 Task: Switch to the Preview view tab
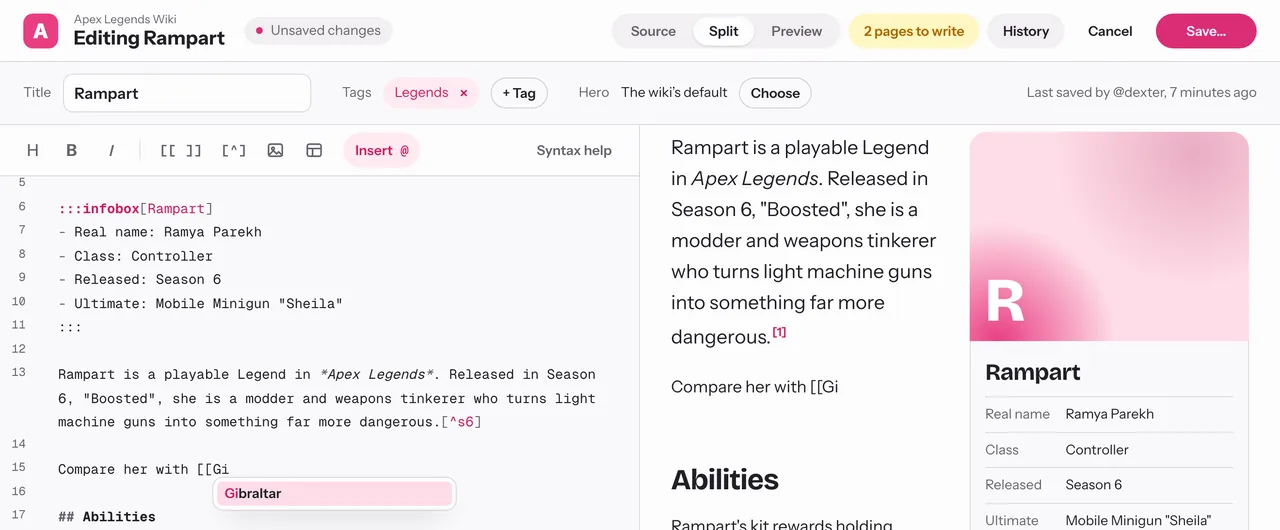pyautogui.click(x=796, y=31)
